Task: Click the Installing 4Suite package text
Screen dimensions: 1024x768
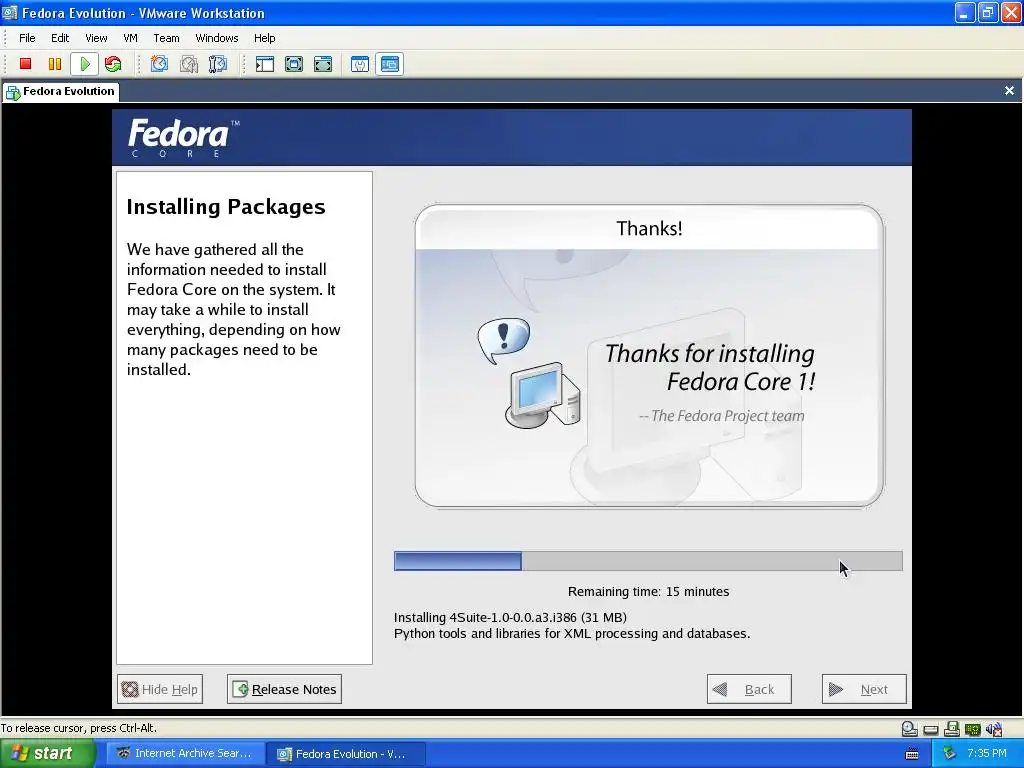Action: click(x=510, y=618)
